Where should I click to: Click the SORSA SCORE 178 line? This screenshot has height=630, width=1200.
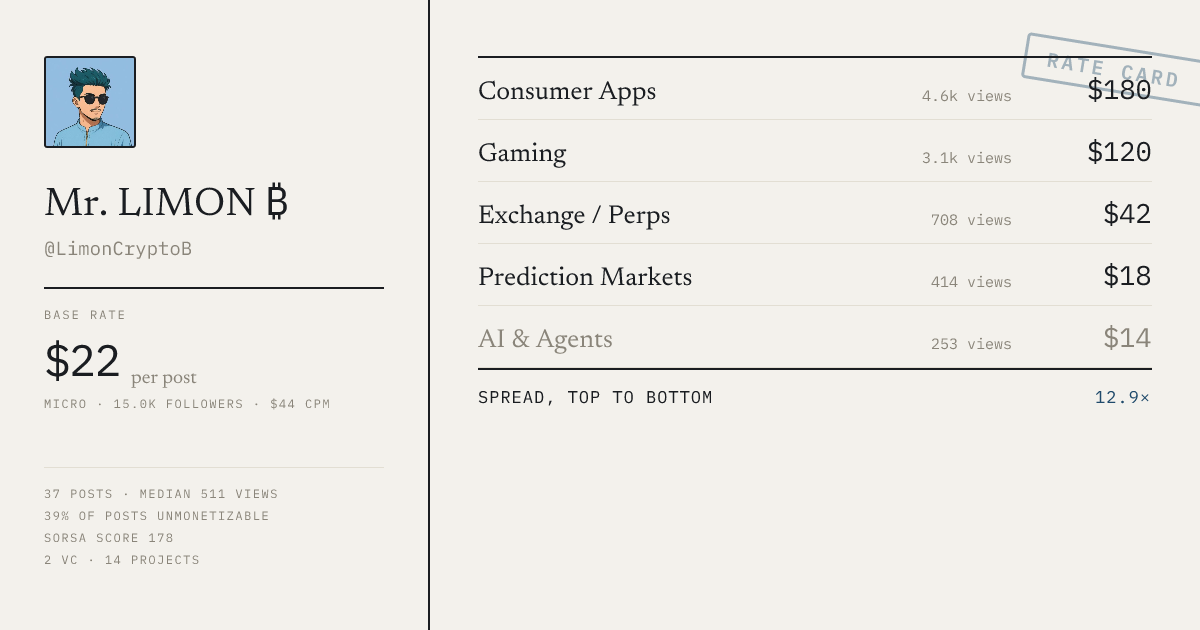pyautogui.click(x=109, y=538)
